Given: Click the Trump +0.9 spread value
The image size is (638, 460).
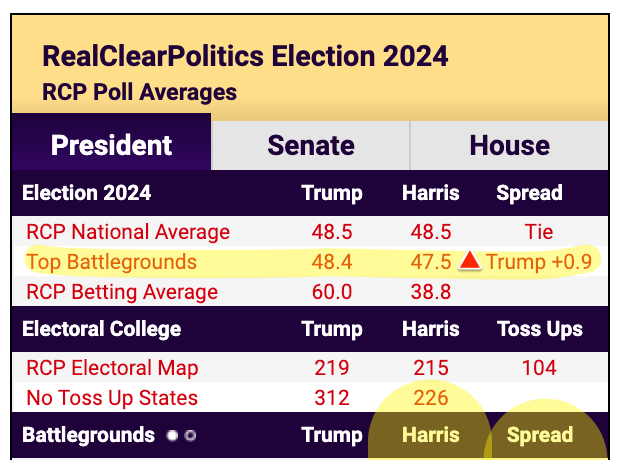Looking at the screenshot, I should 539,263.
